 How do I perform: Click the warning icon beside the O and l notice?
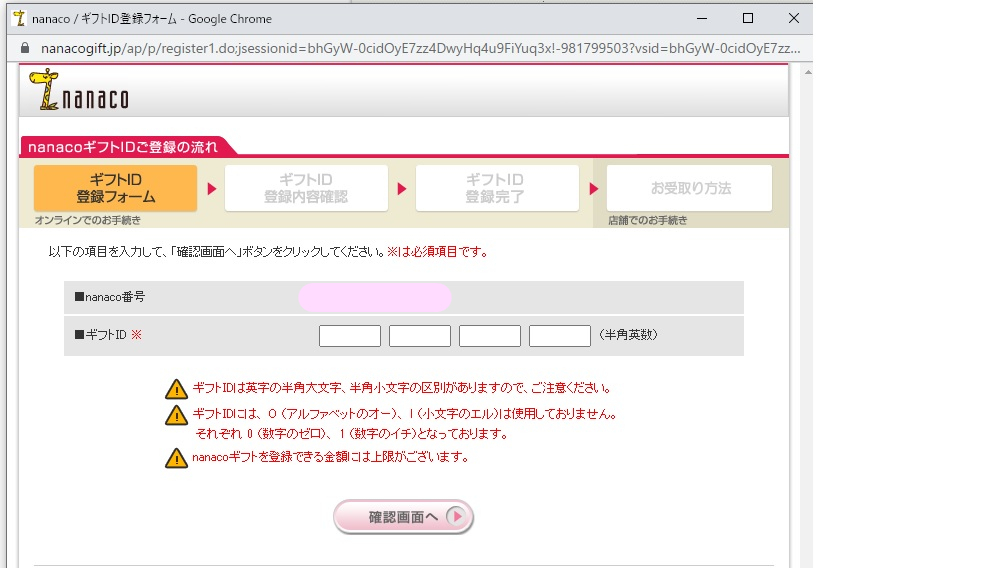pos(176,414)
